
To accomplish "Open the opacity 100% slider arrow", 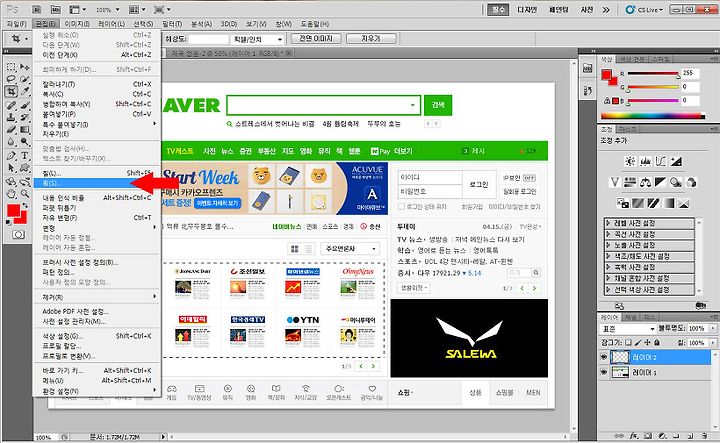I will point(713,329).
